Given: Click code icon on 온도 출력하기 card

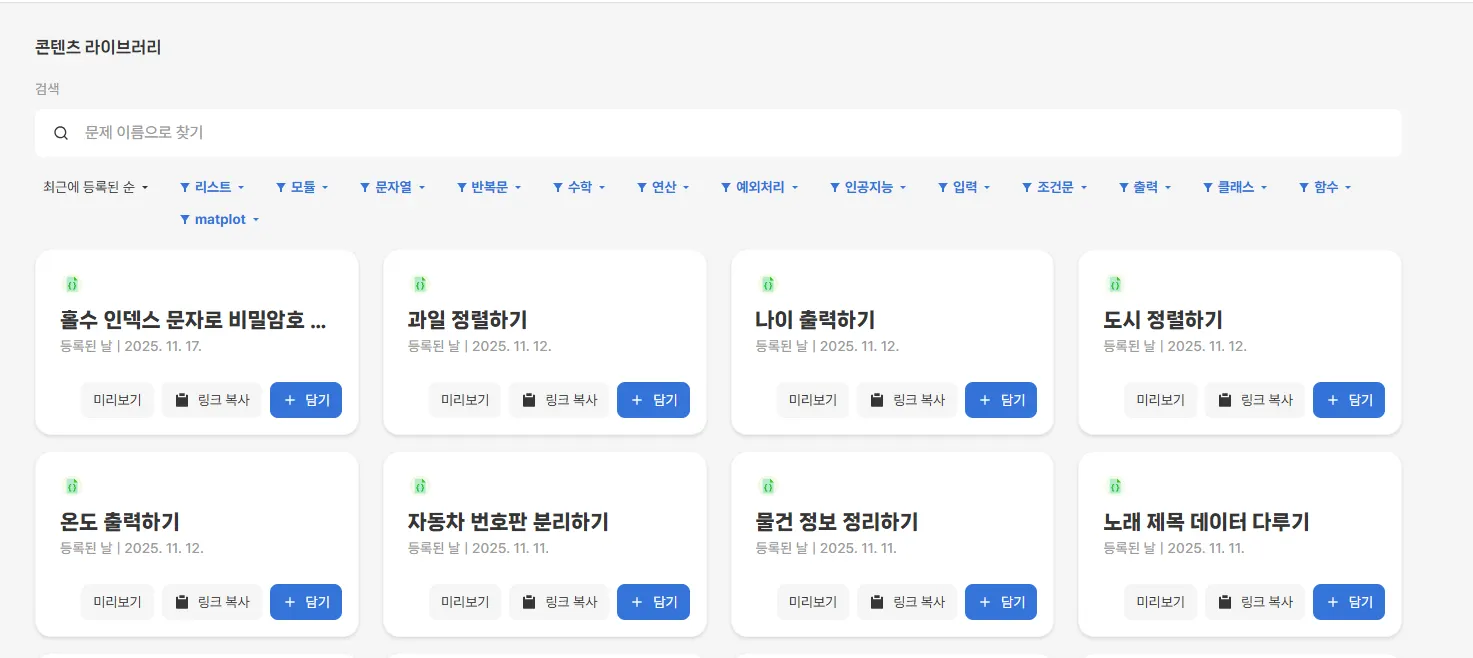Looking at the screenshot, I should coord(72,486).
